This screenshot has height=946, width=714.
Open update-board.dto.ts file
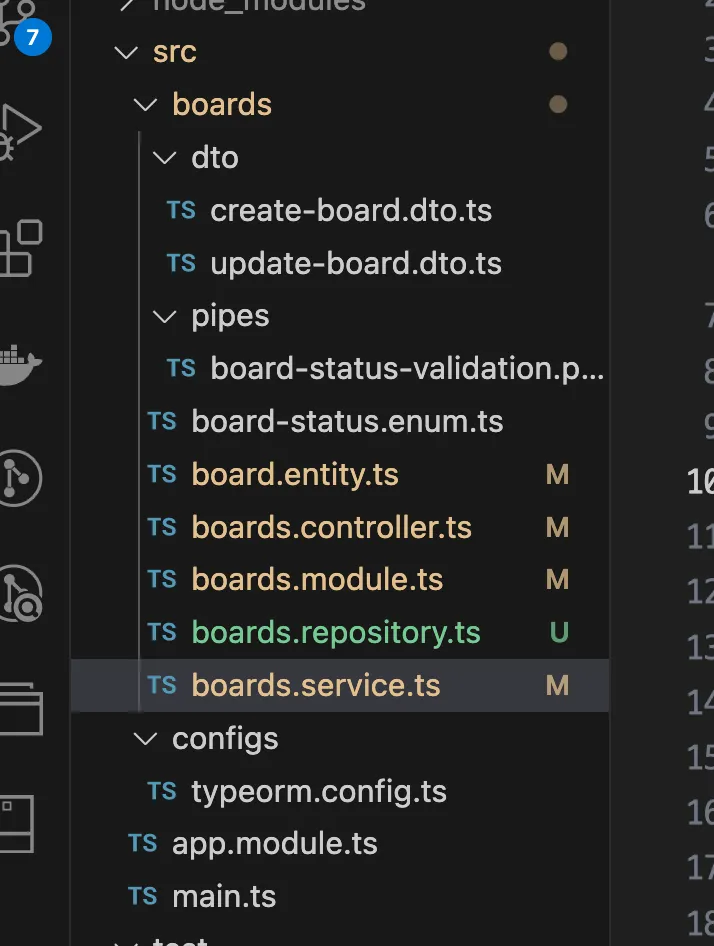pos(355,264)
